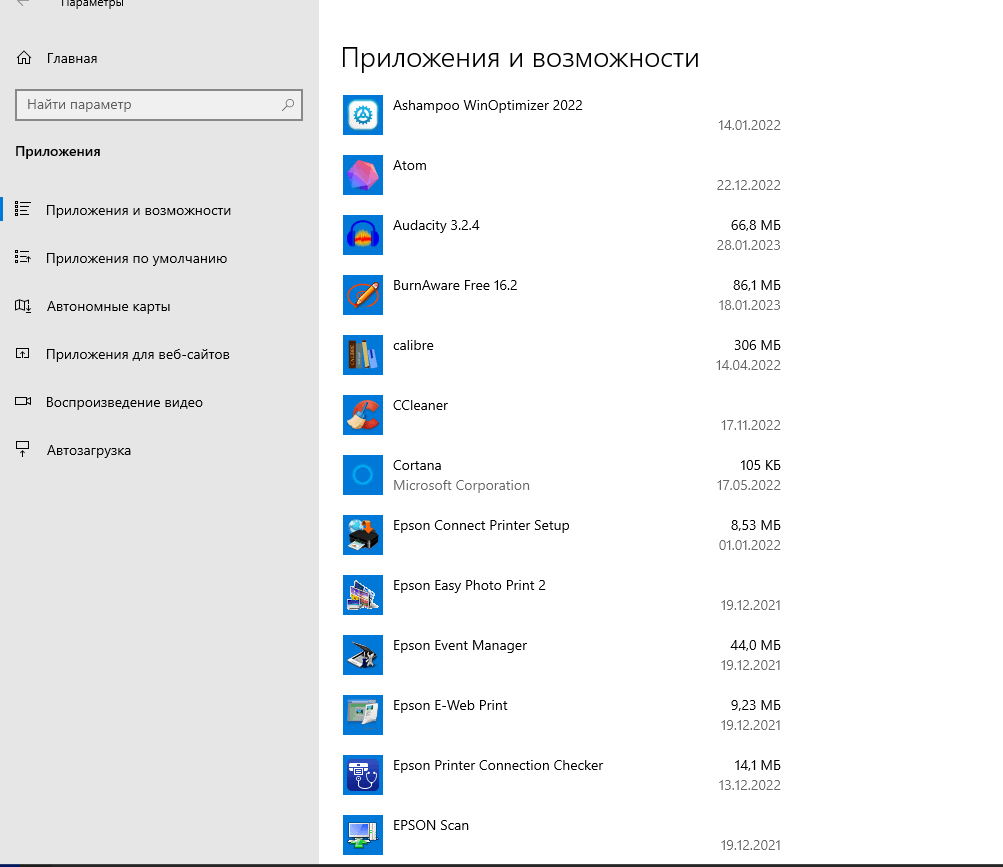Select Приложения и возможности in the sidebar

click(138, 211)
